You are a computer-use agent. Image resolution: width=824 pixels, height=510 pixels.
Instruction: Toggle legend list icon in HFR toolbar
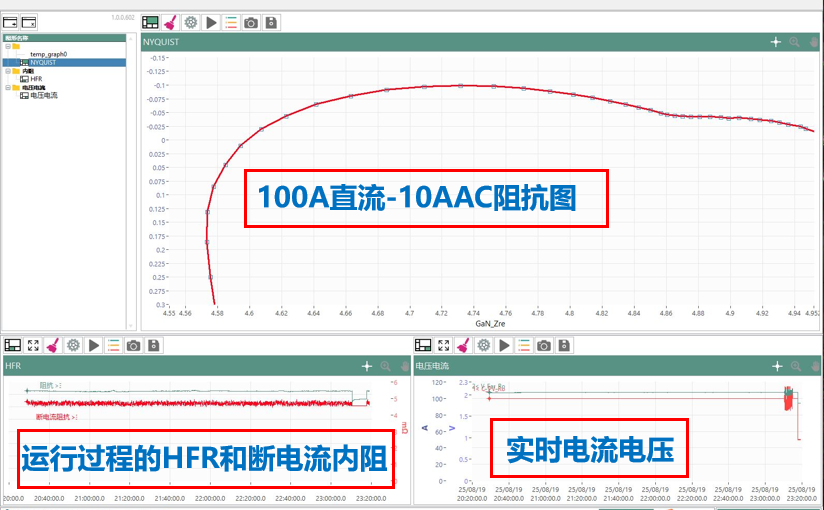coord(114,345)
